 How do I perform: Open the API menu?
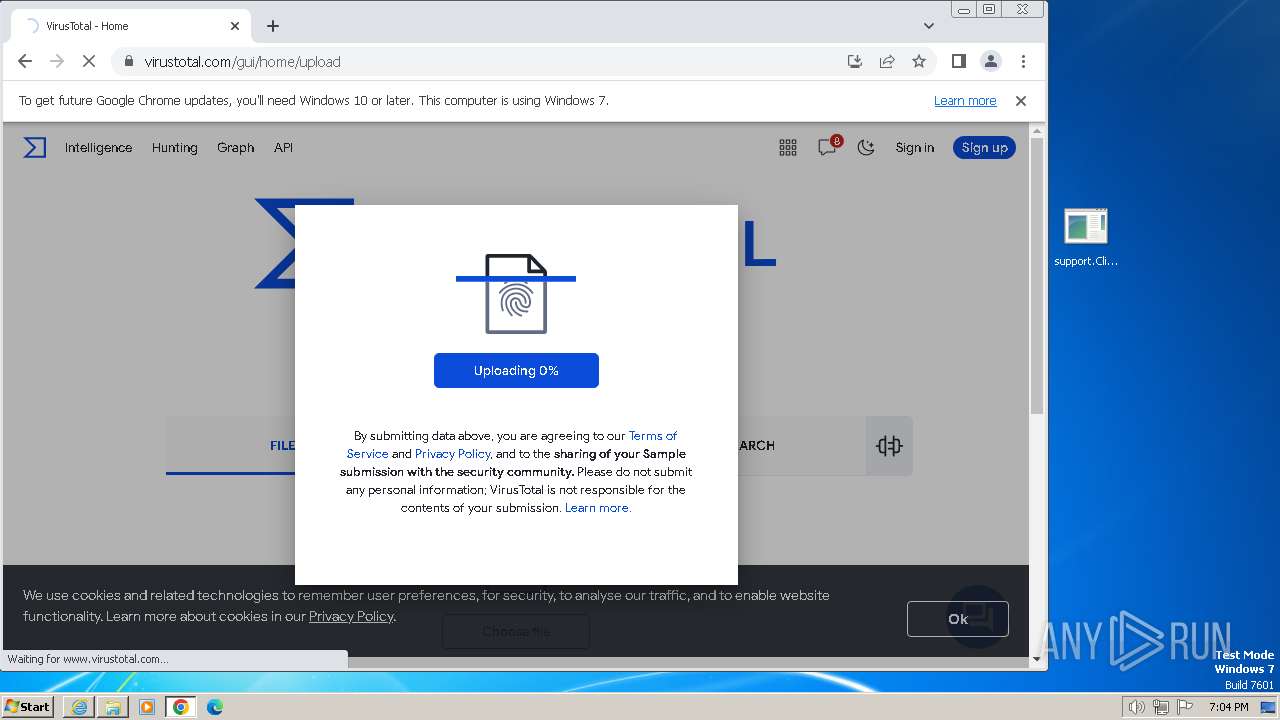pos(284,148)
